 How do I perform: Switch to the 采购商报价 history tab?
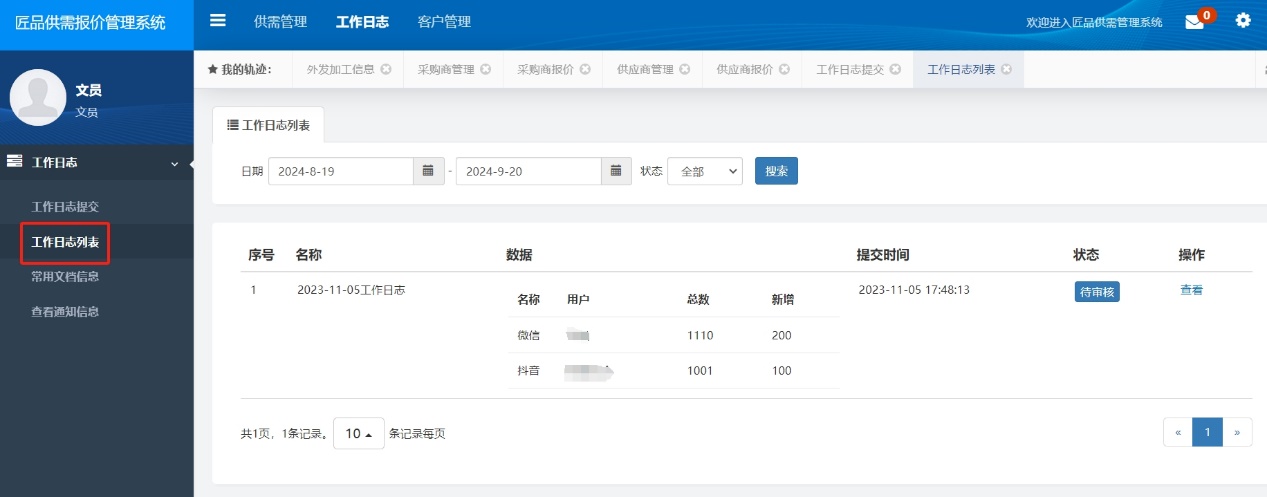(545, 69)
